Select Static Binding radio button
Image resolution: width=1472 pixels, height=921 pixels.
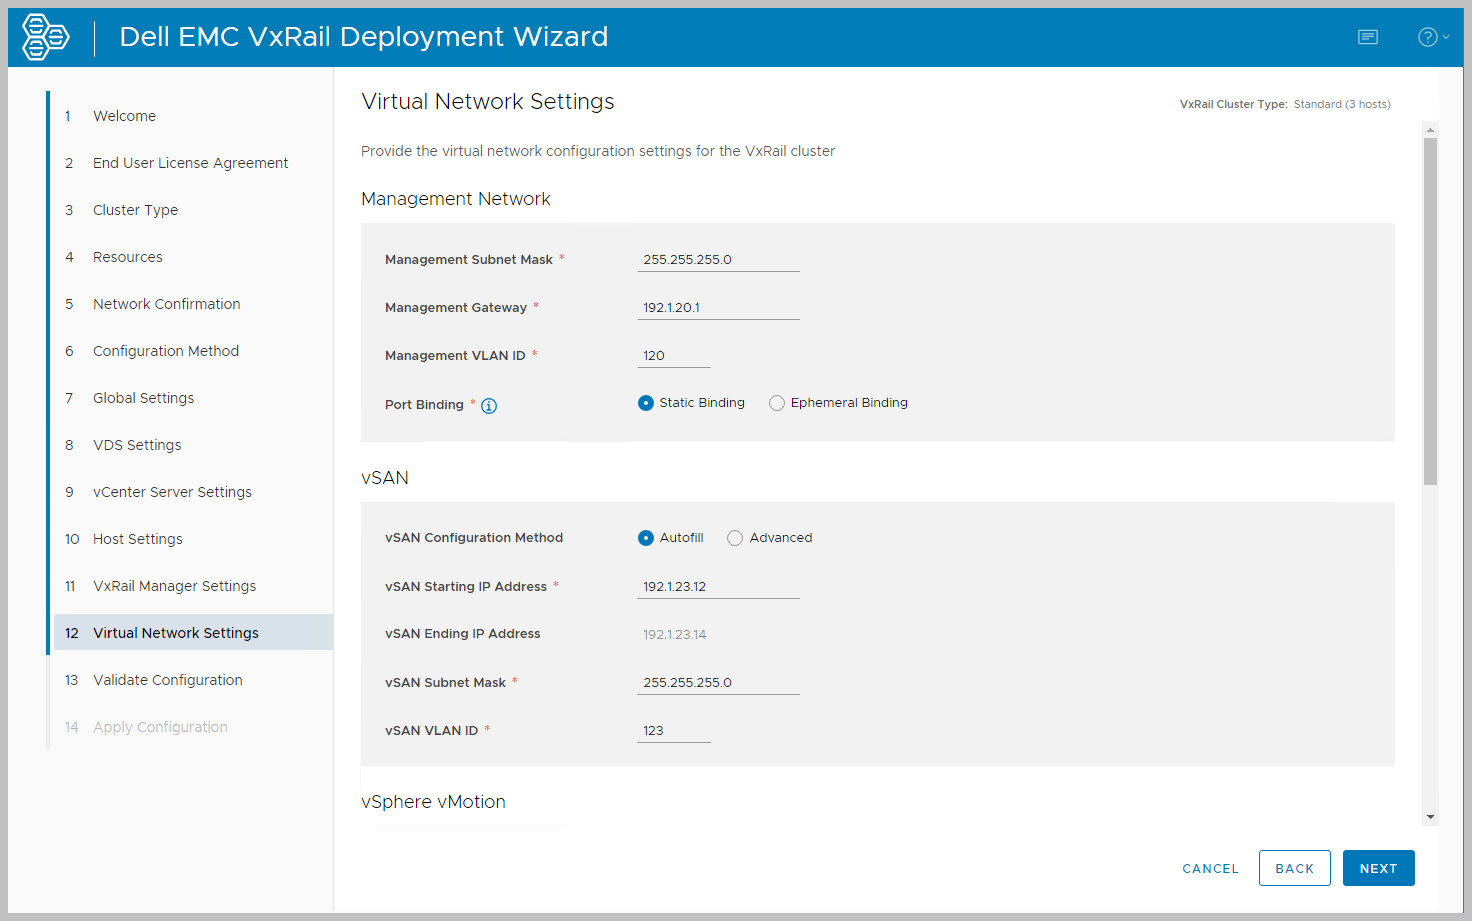coord(646,403)
